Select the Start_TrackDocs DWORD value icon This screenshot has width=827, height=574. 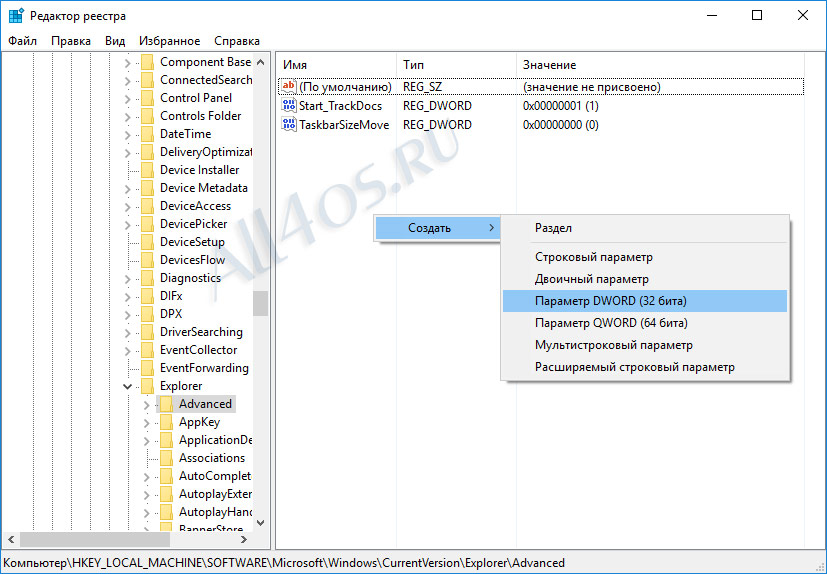click(289, 106)
